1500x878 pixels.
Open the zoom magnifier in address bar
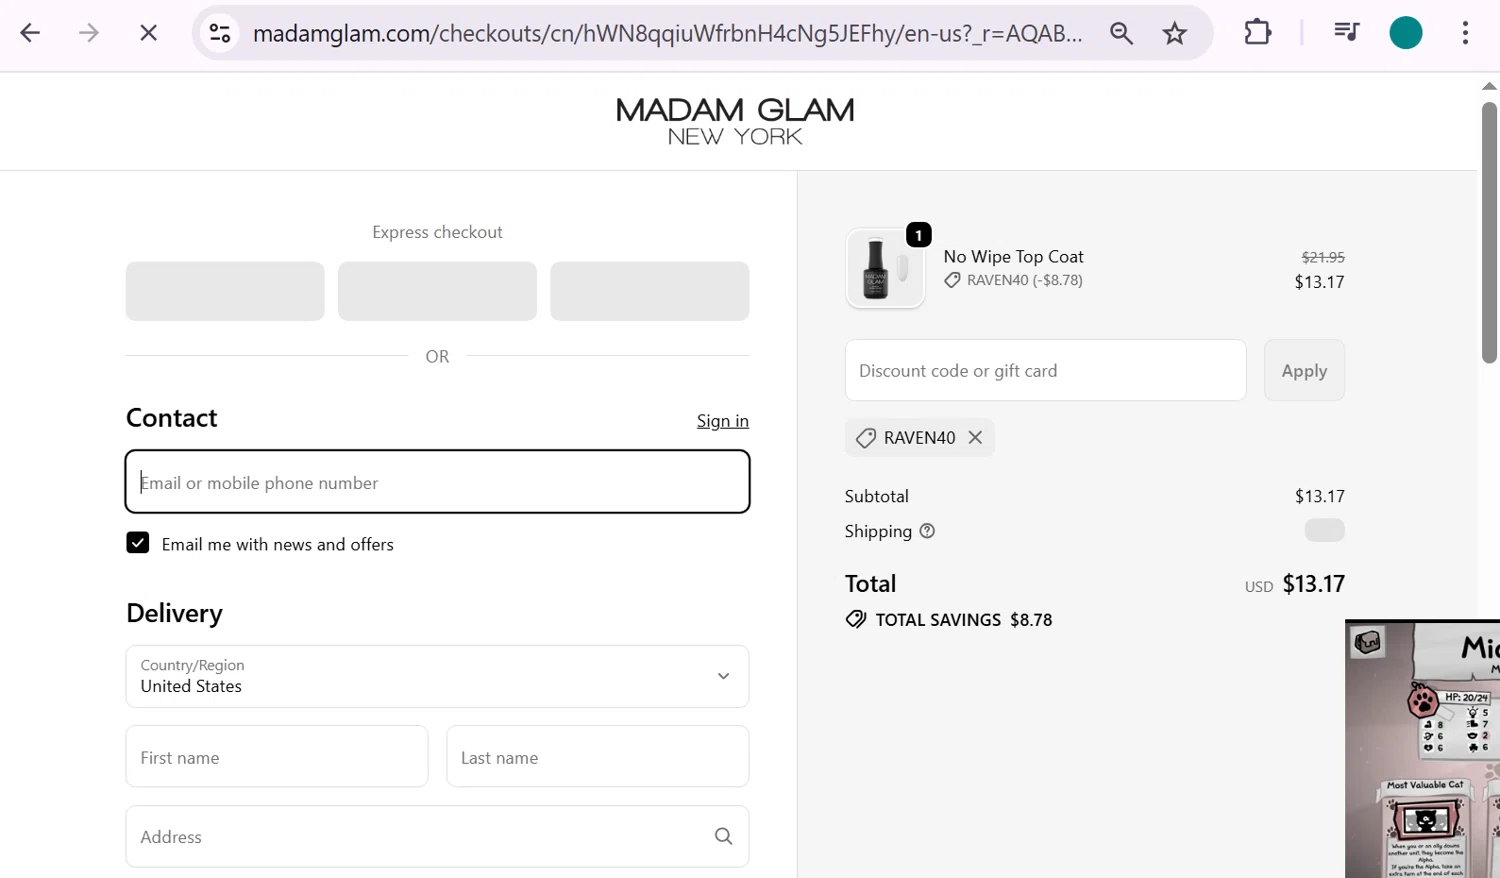1121,33
